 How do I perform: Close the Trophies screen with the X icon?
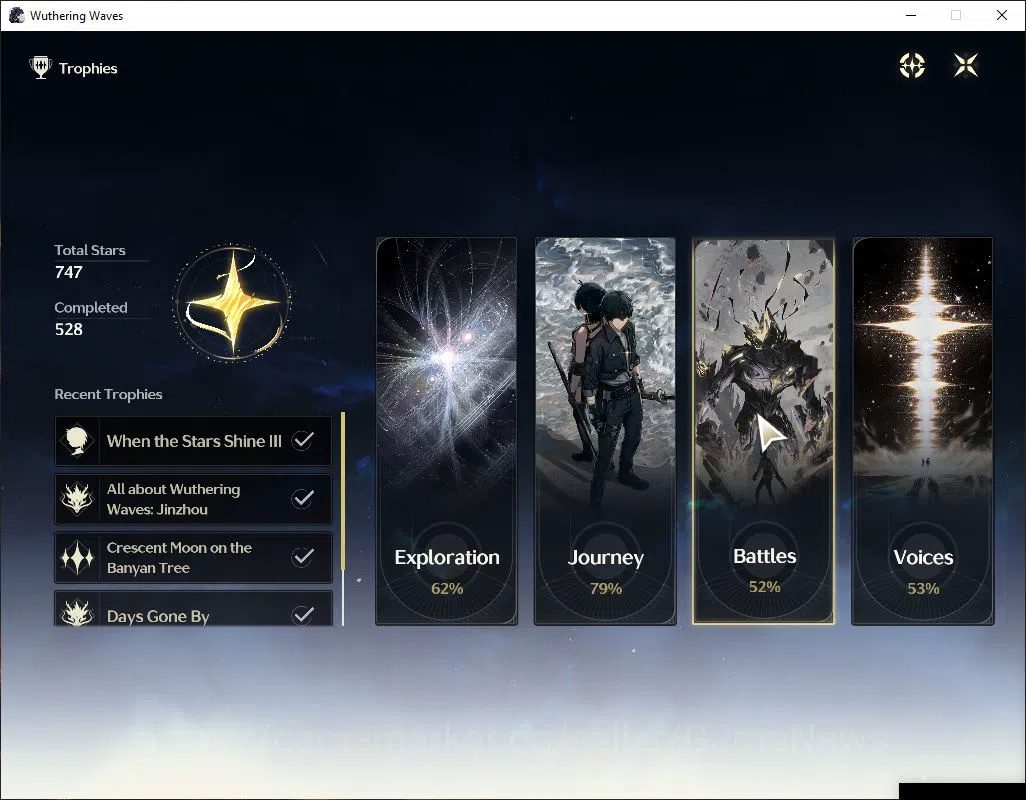pyautogui.click(x=966, y=65)
